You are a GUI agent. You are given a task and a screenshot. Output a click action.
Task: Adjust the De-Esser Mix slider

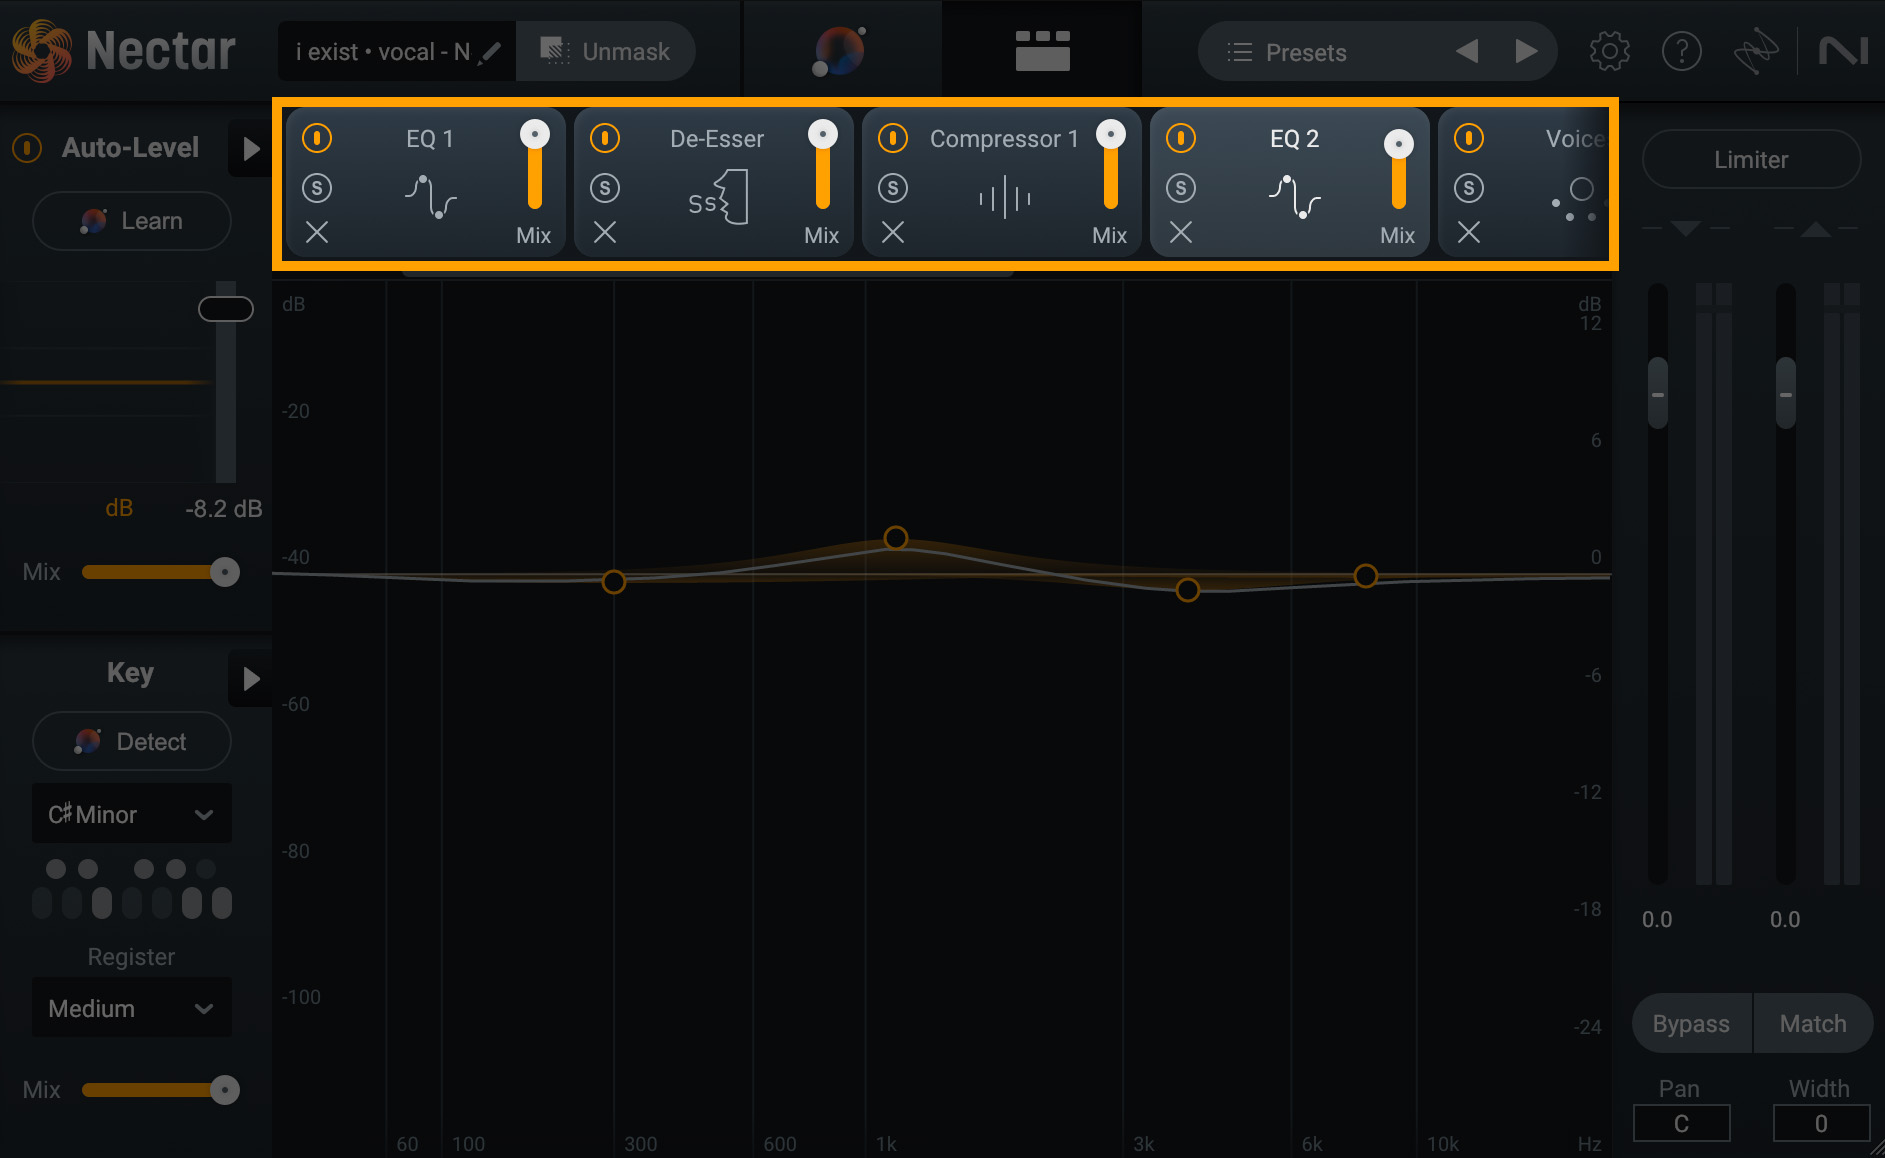[x=823, y=165]
